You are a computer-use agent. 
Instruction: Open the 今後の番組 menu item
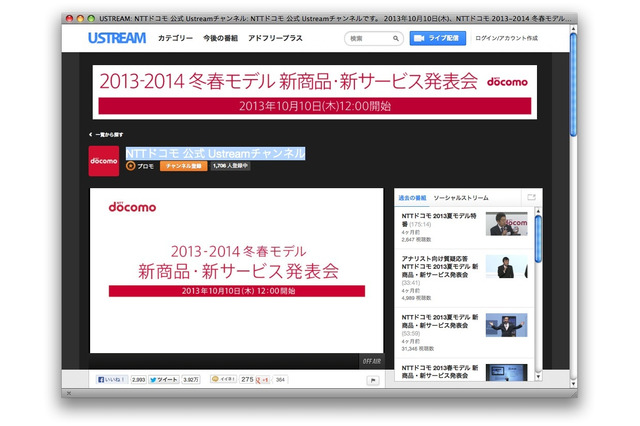[220, 38]
